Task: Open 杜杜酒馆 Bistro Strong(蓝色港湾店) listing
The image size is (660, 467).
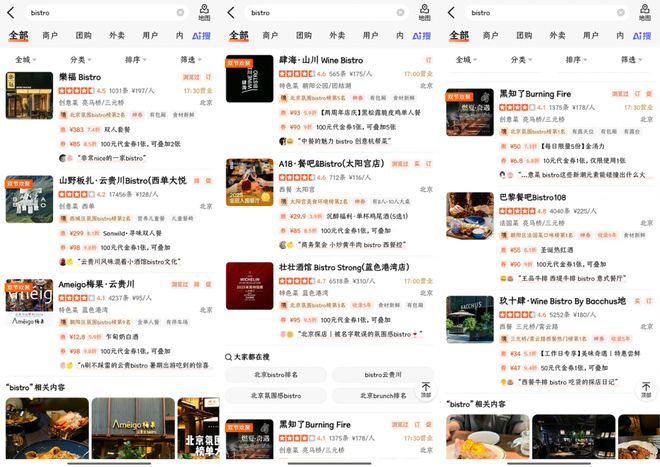Action: tap(344, 267)
